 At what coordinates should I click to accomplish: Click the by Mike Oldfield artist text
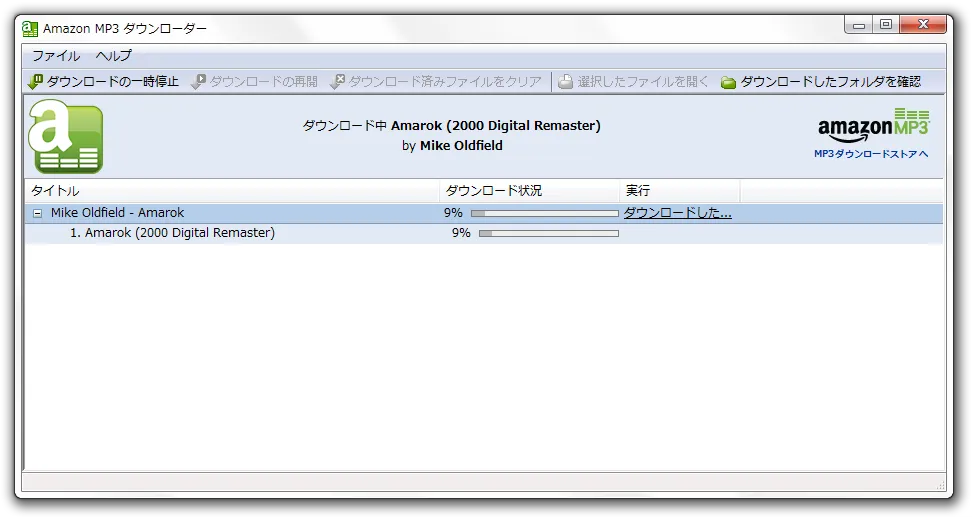452,146
